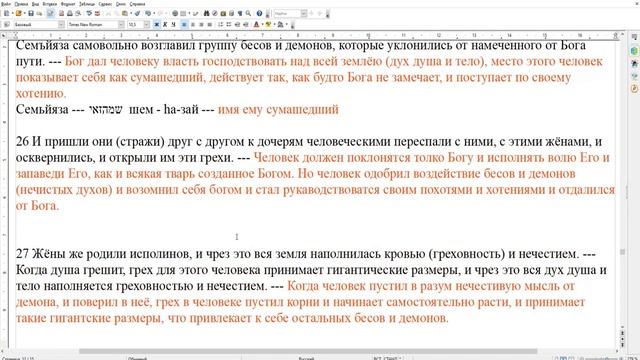The width and height of the screenshot is (640, 360).
Task: Open OpenOffice Help with the question mark icon
Action: 259,13
